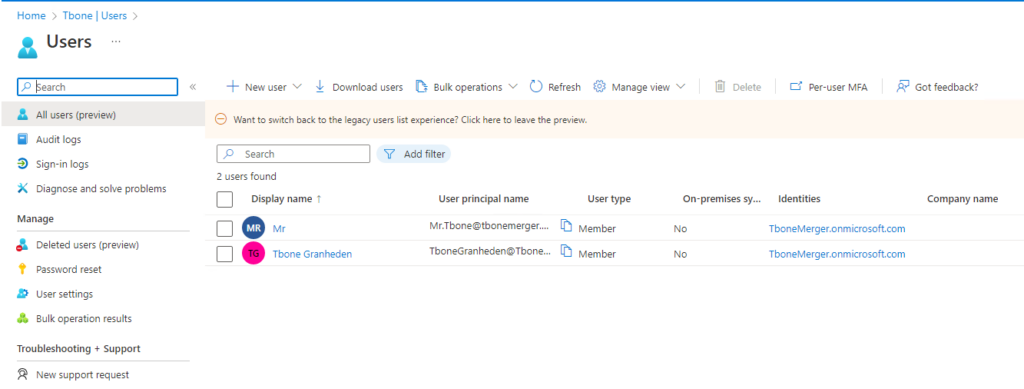The width and height of the screenshot is (1024, 389).
Task: Copy Mr.Tbone user principal name
Action: [567, 226]
